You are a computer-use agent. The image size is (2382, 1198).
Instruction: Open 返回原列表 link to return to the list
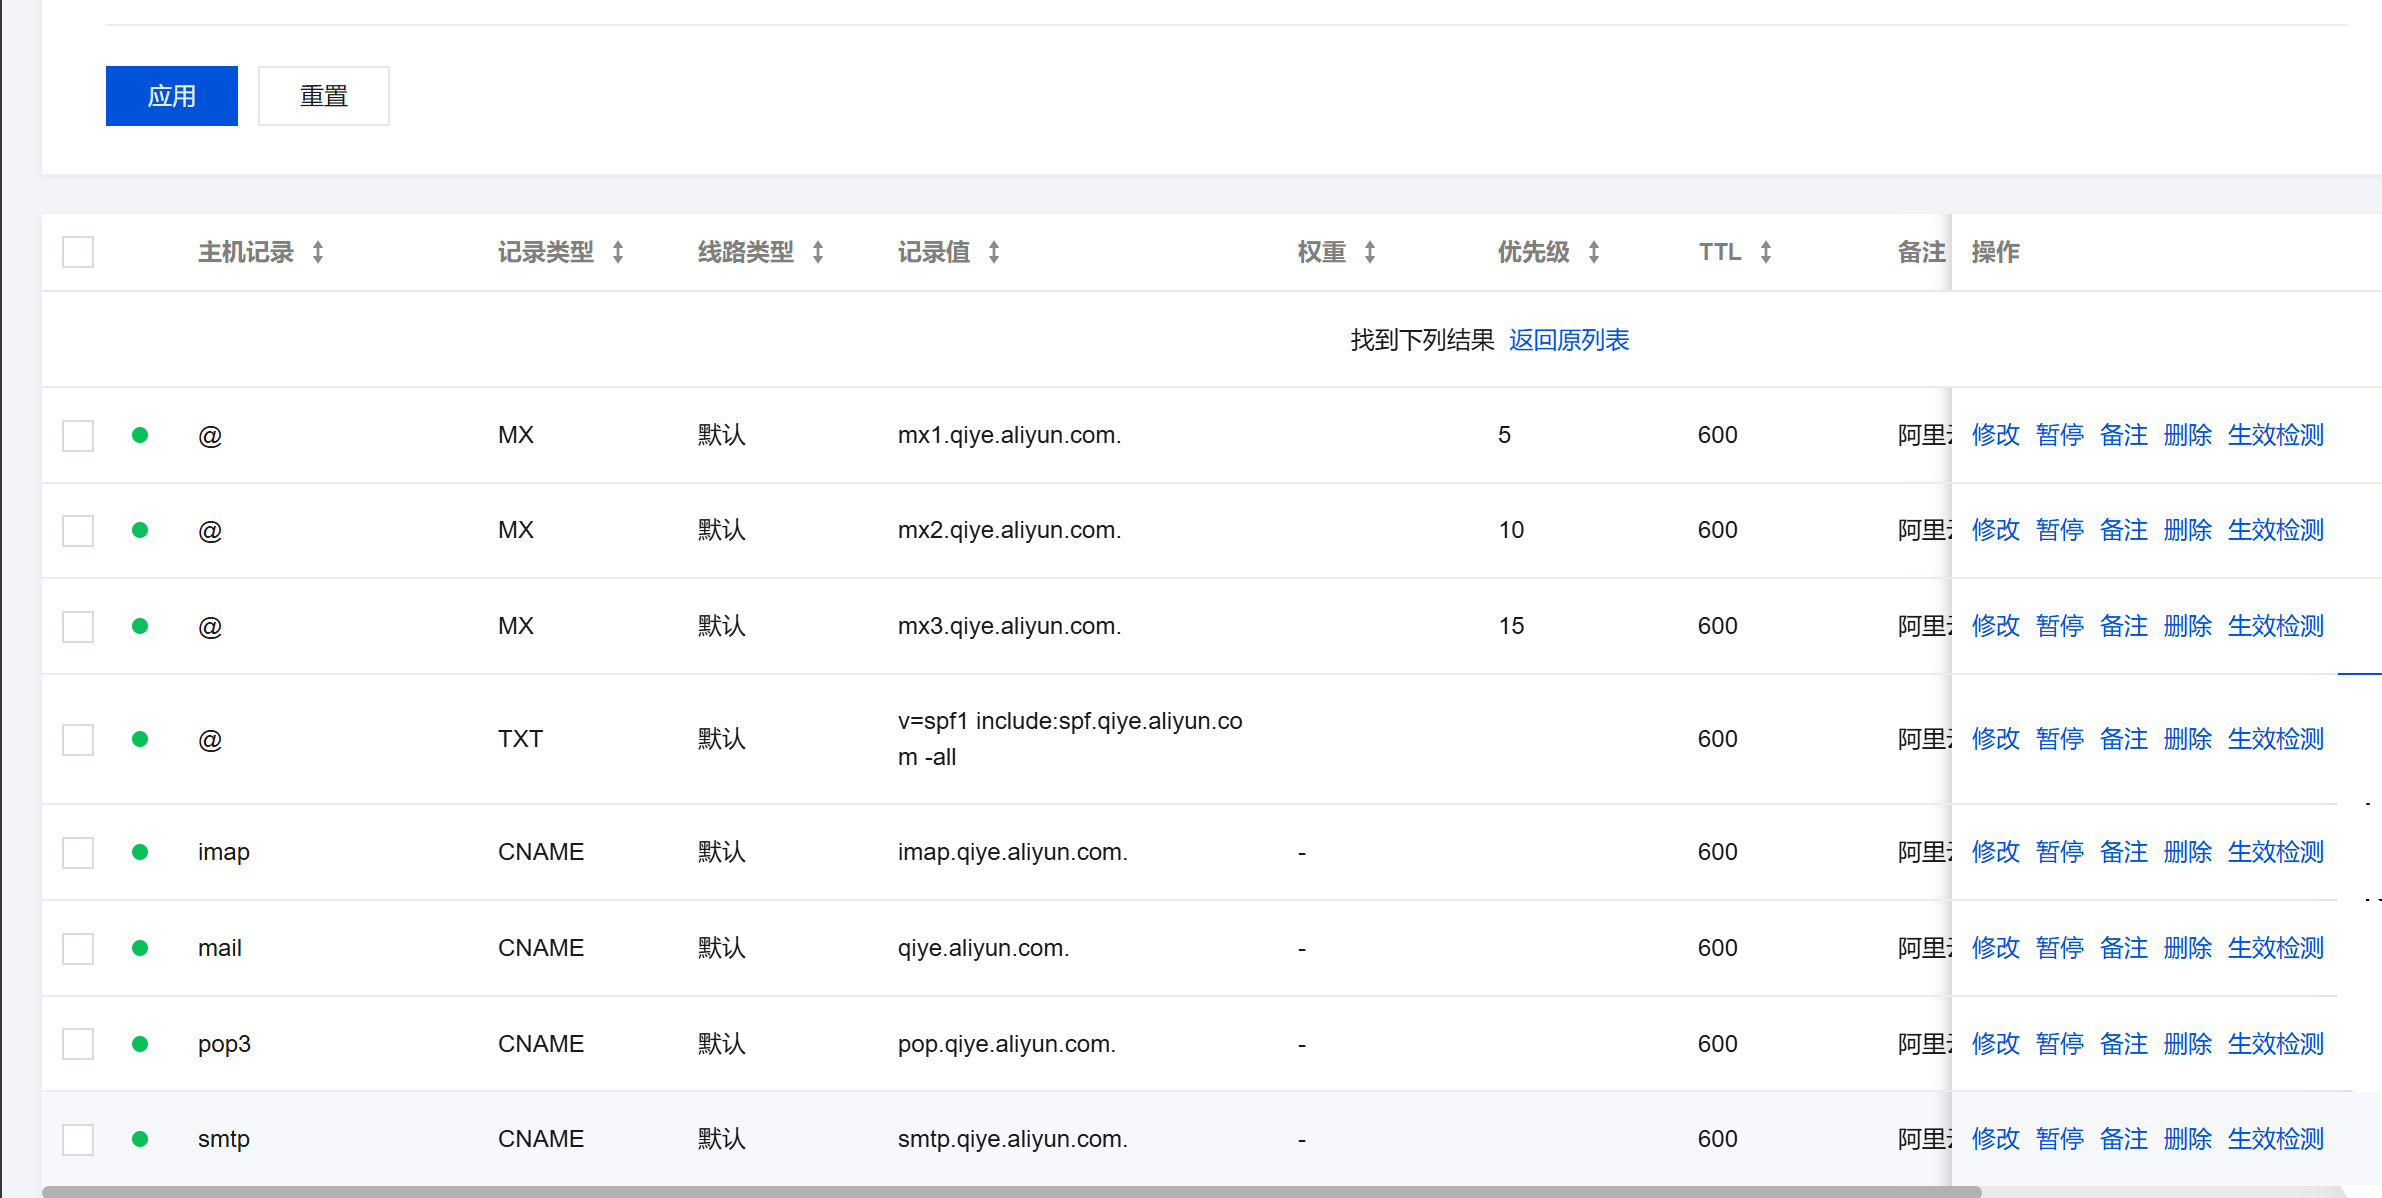tap(1569, 340)
